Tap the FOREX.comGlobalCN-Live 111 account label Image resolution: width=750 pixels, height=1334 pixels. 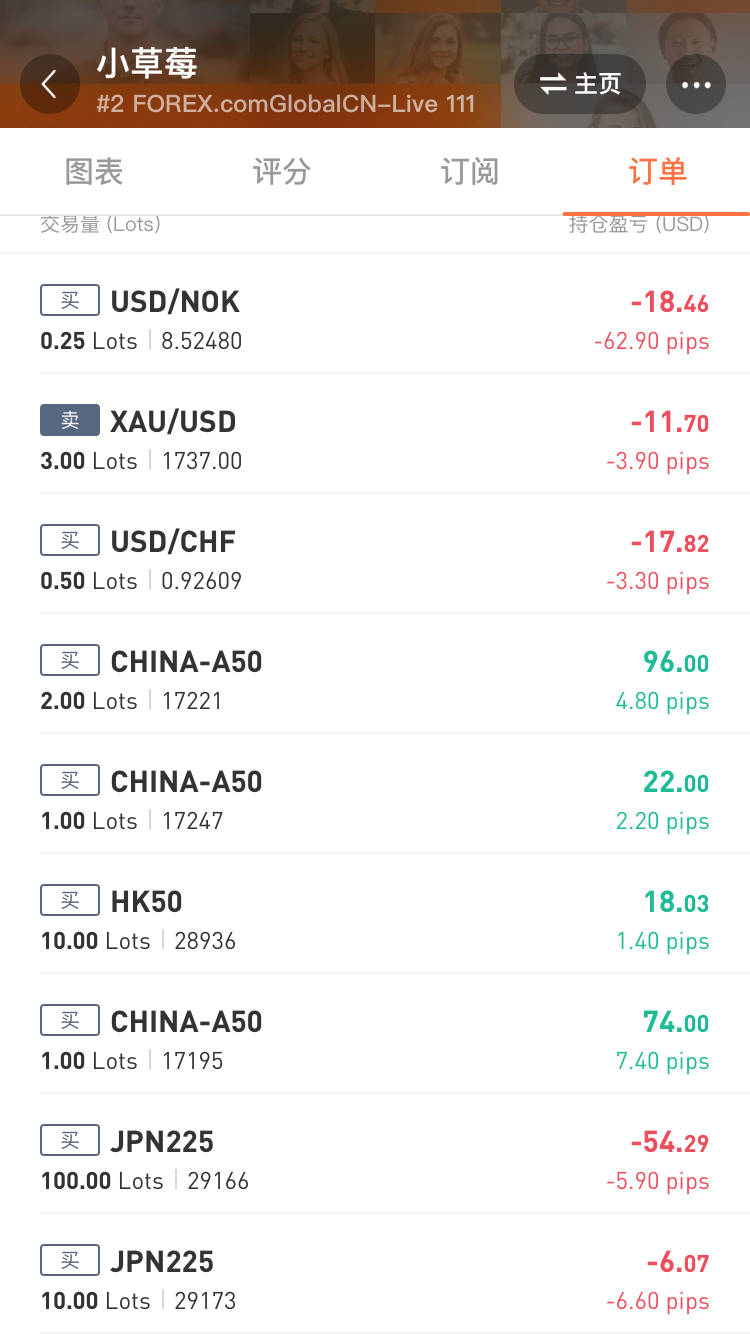pyautogui.click(x=286, y=104)
